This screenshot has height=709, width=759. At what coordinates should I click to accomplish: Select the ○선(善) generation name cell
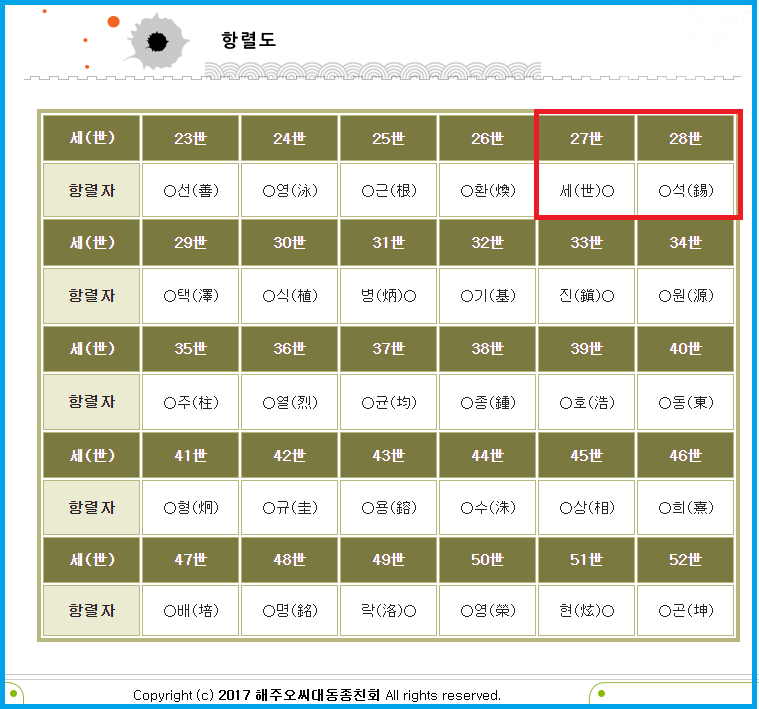(190, 190)
